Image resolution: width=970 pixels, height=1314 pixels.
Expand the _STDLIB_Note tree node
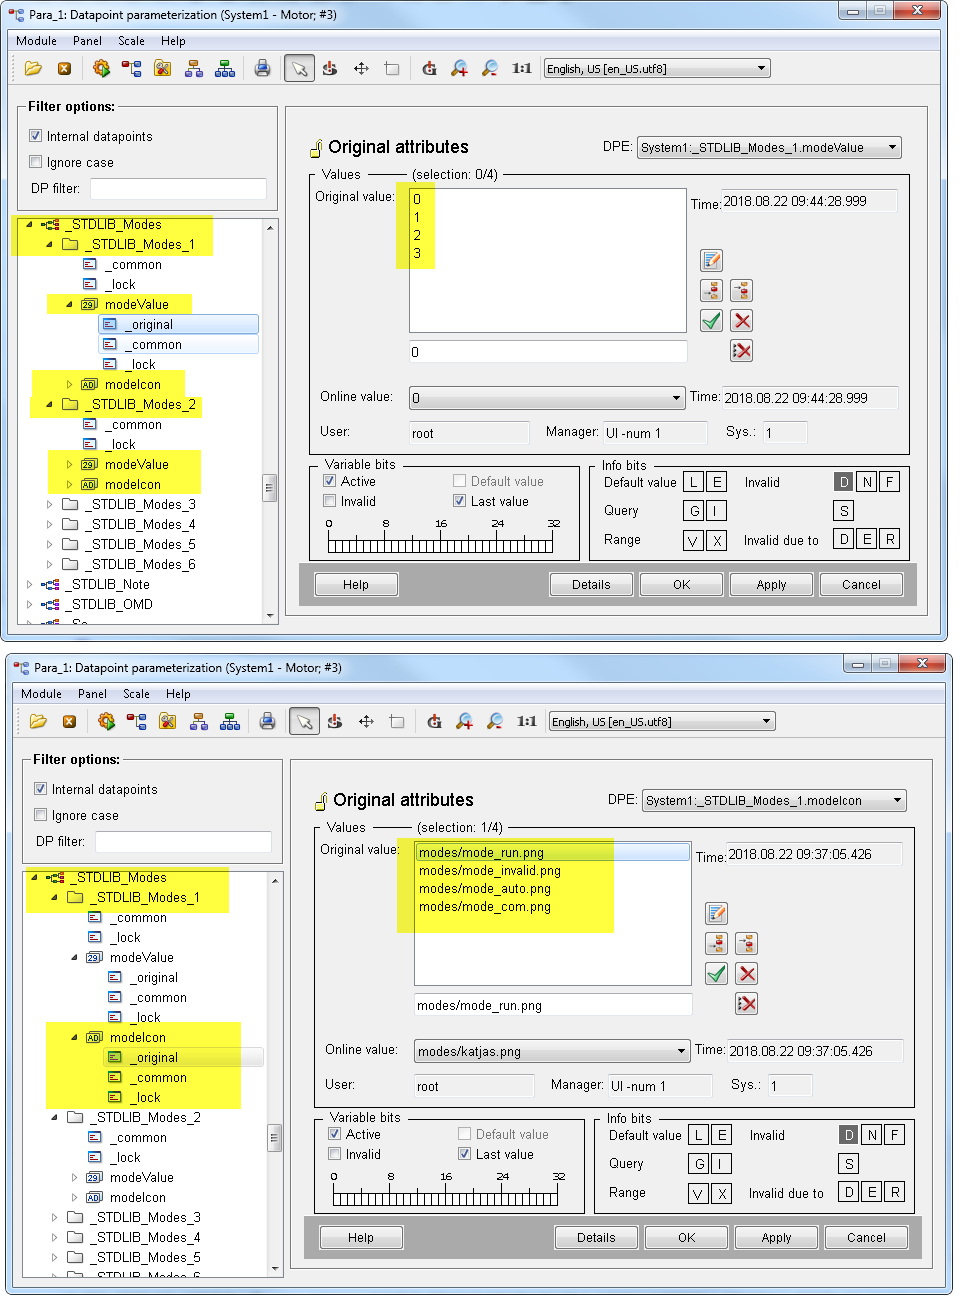point(29,584)
